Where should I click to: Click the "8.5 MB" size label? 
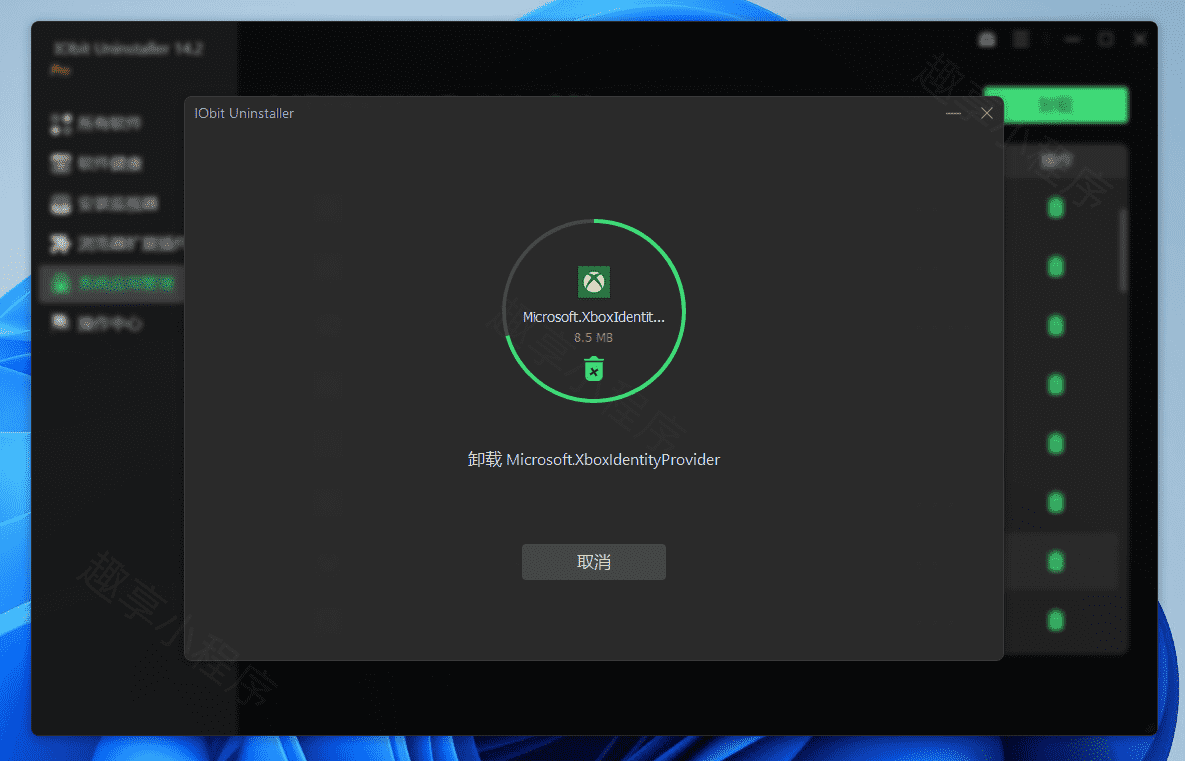[x=593, y=338]
